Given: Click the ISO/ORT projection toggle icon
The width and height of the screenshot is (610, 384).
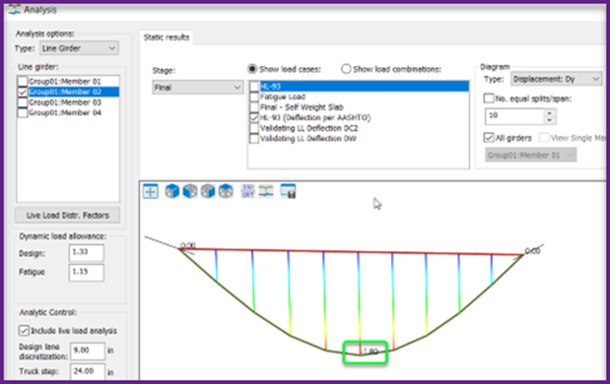Looking at the screenshot, I should 248,191.
